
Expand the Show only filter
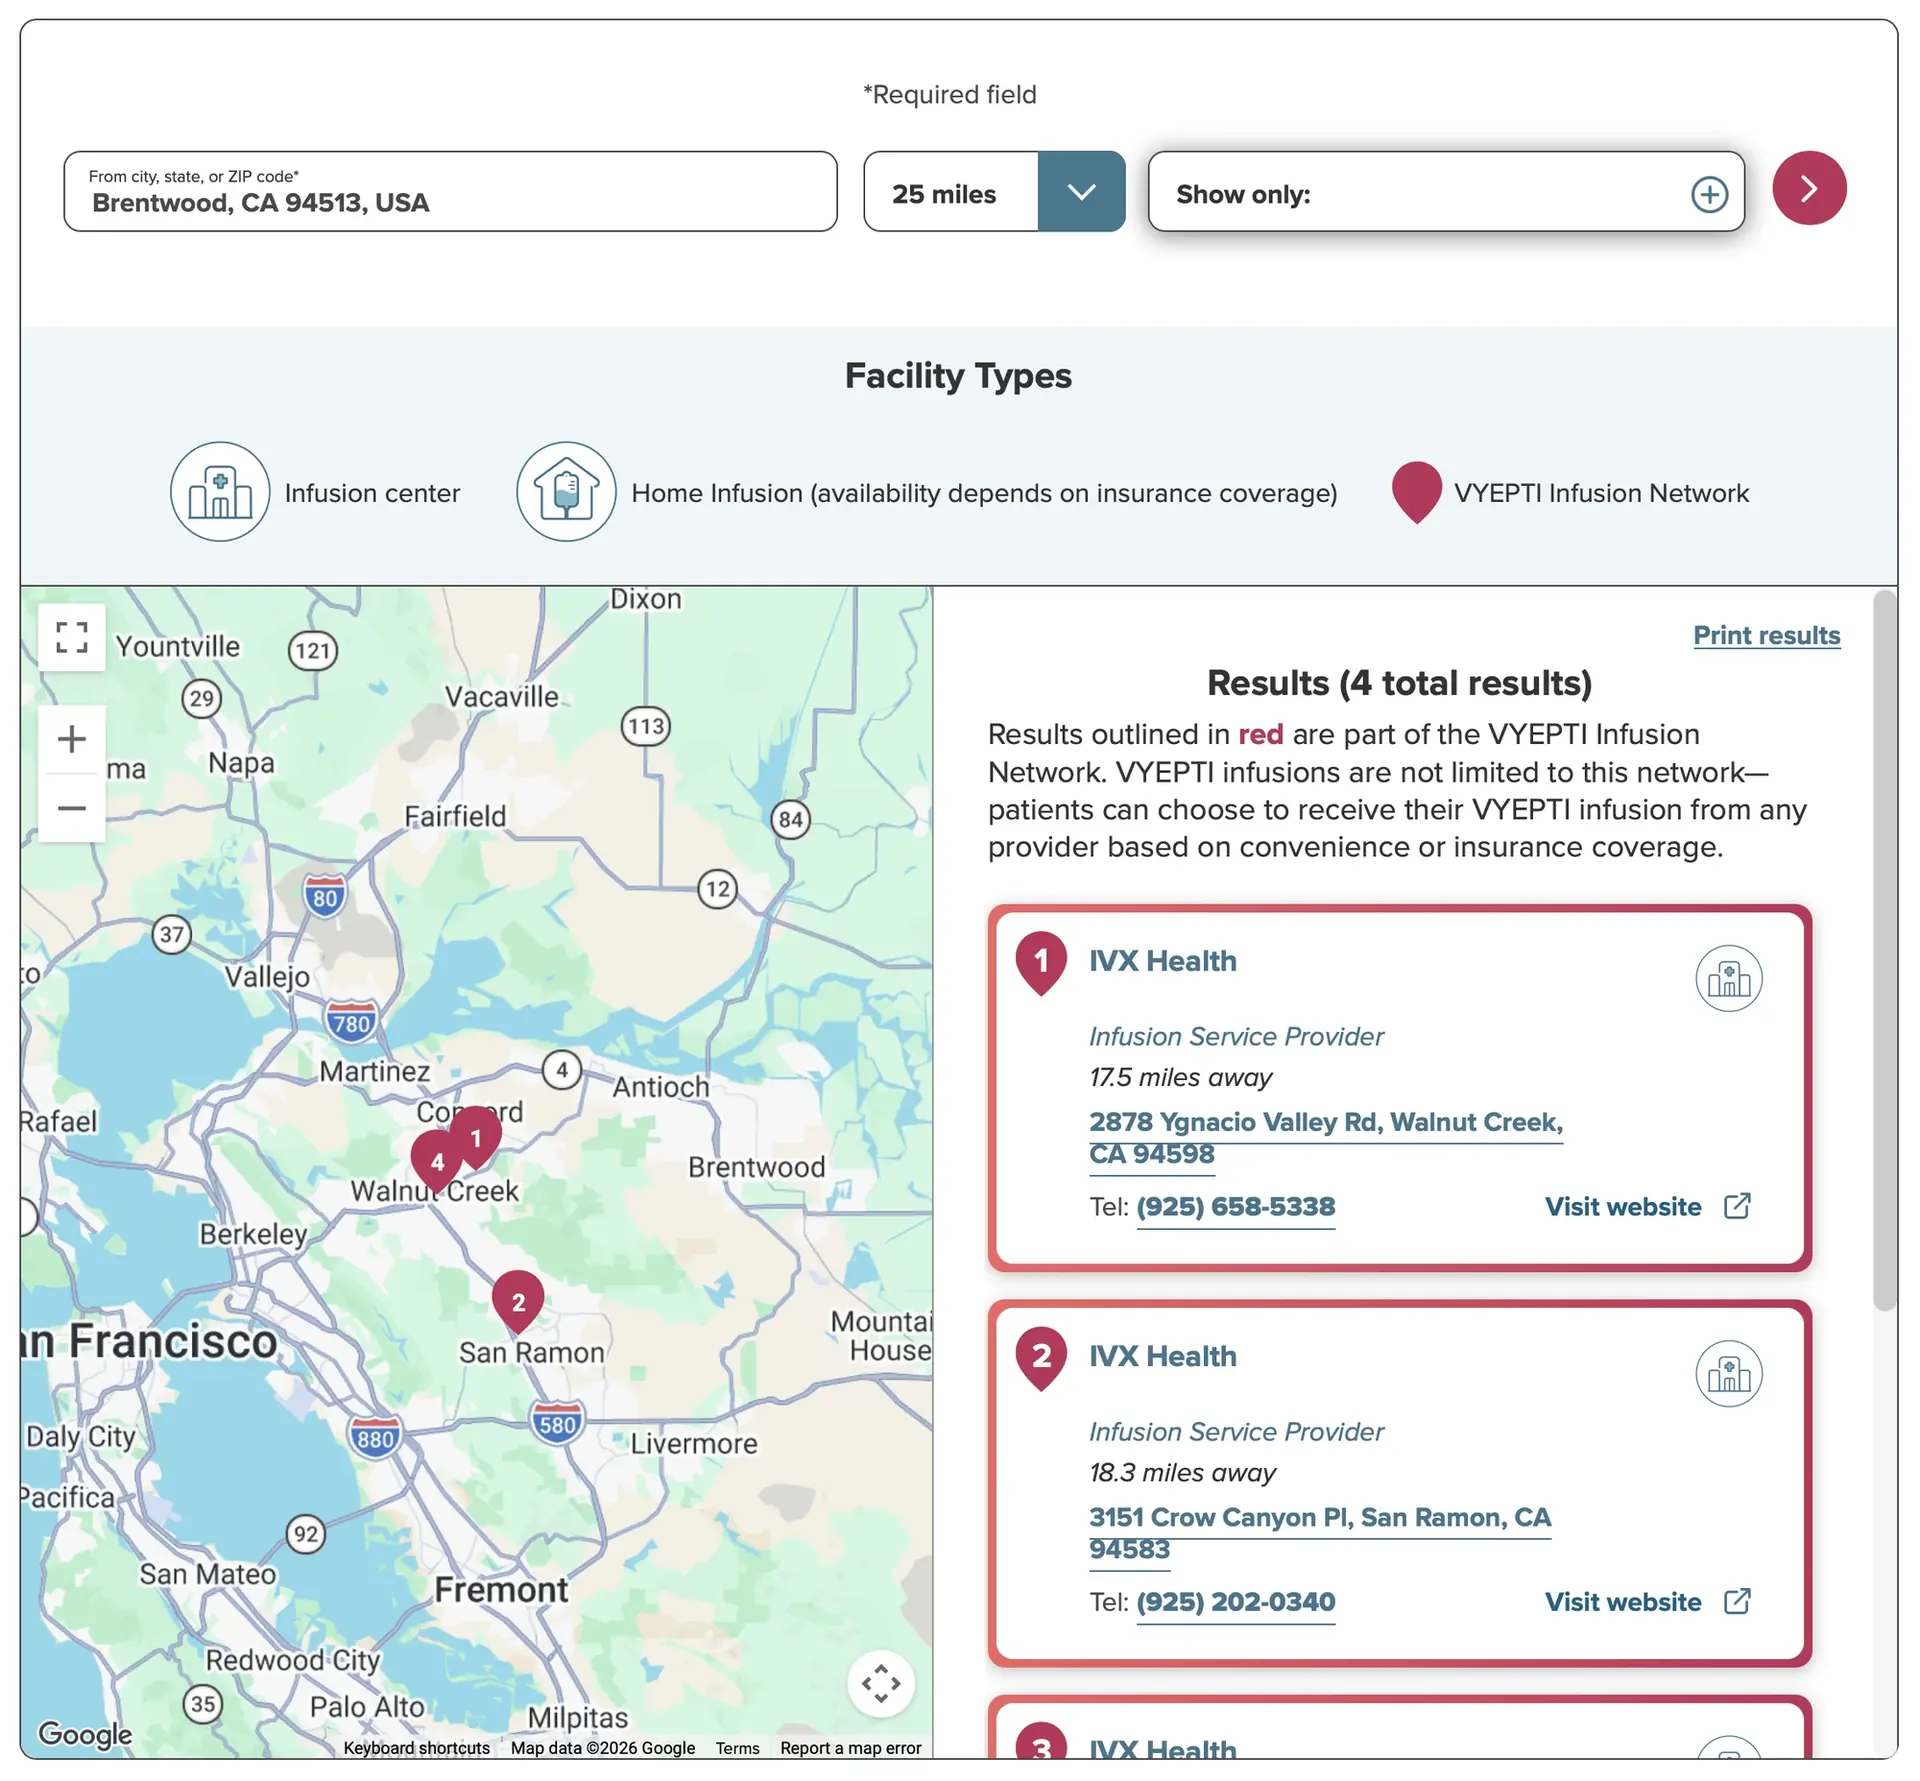1445,192
